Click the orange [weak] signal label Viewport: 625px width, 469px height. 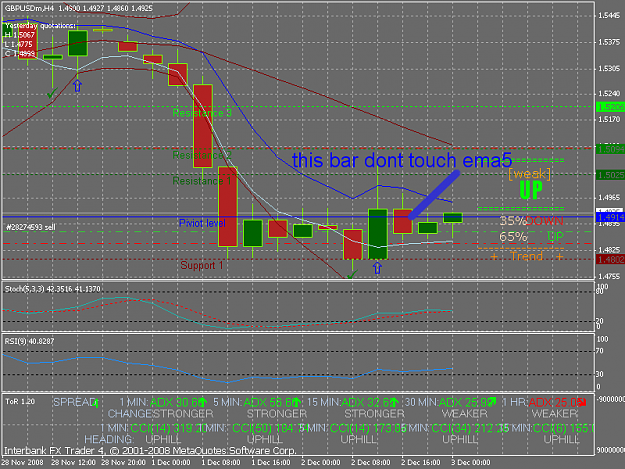tap(530, 174)
